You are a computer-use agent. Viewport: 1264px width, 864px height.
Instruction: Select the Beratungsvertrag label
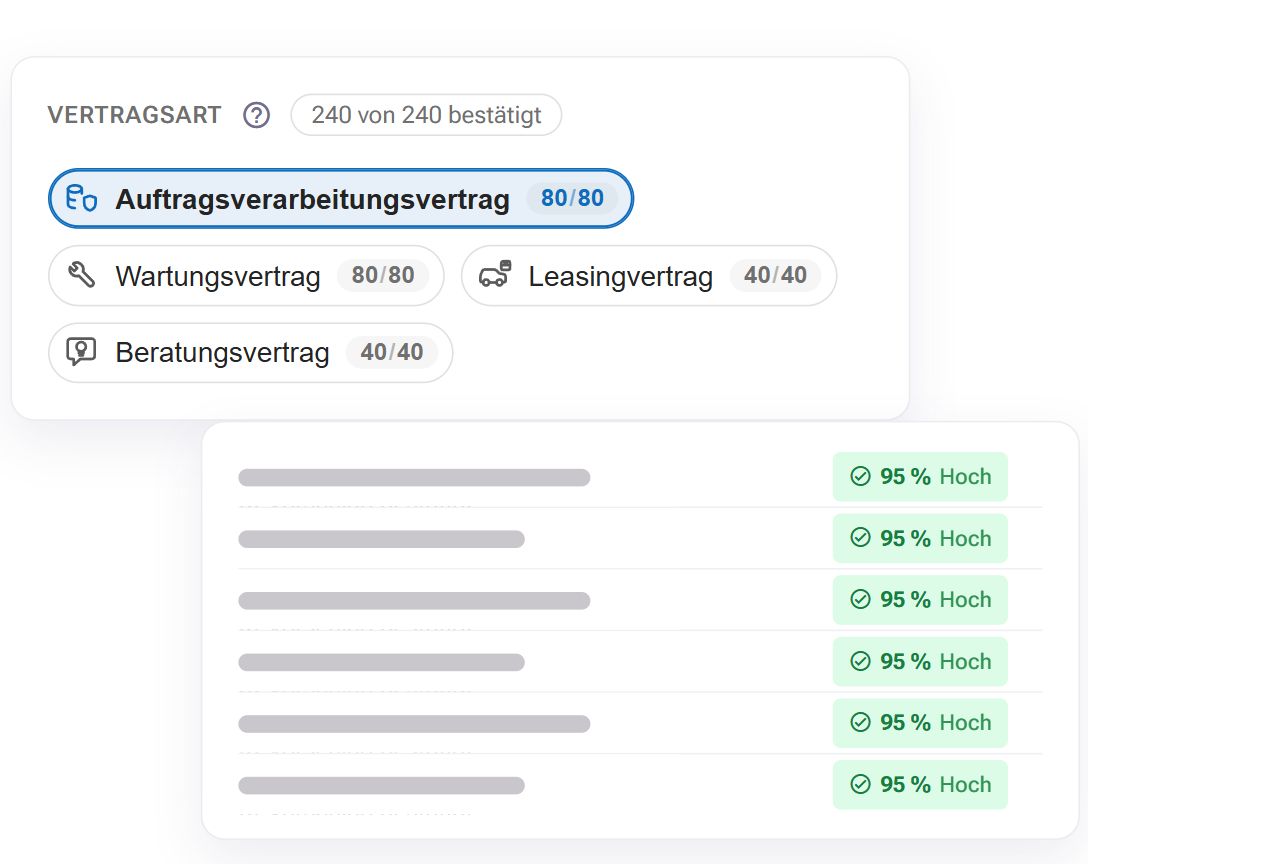pyautogui.click(x=222, y=353)
